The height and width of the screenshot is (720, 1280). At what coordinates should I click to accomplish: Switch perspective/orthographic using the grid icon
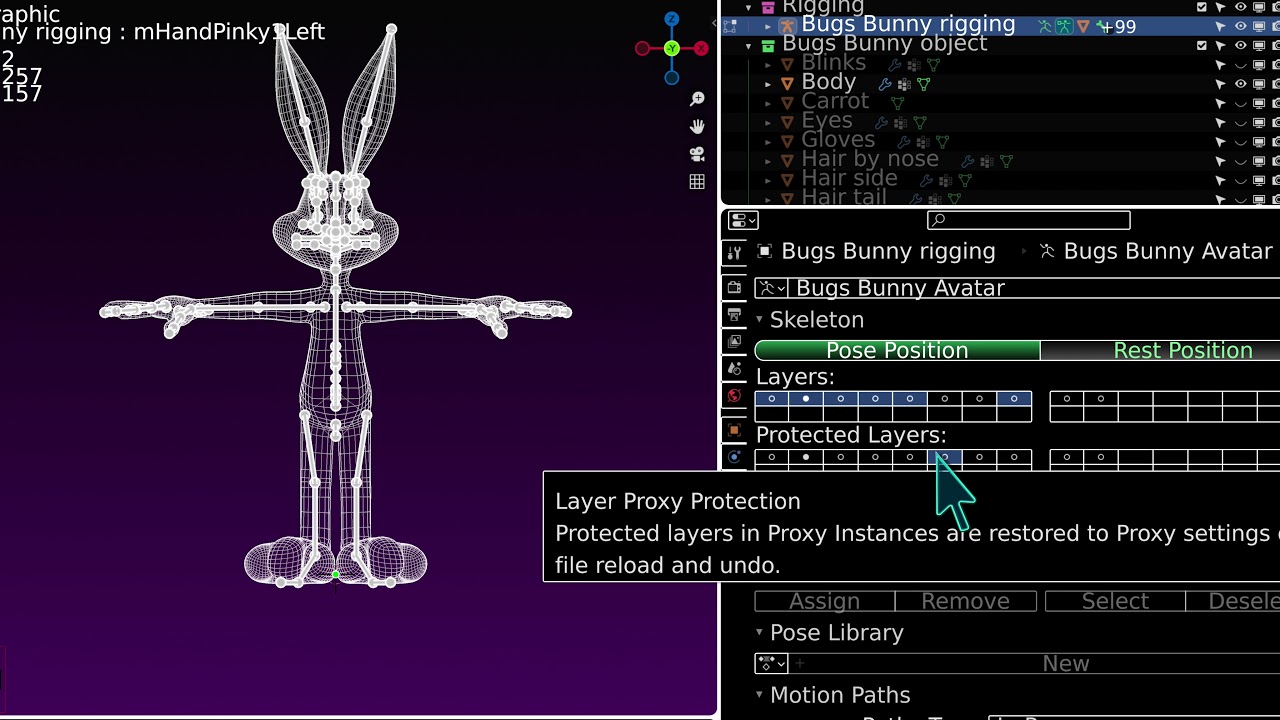click(697, 182)
